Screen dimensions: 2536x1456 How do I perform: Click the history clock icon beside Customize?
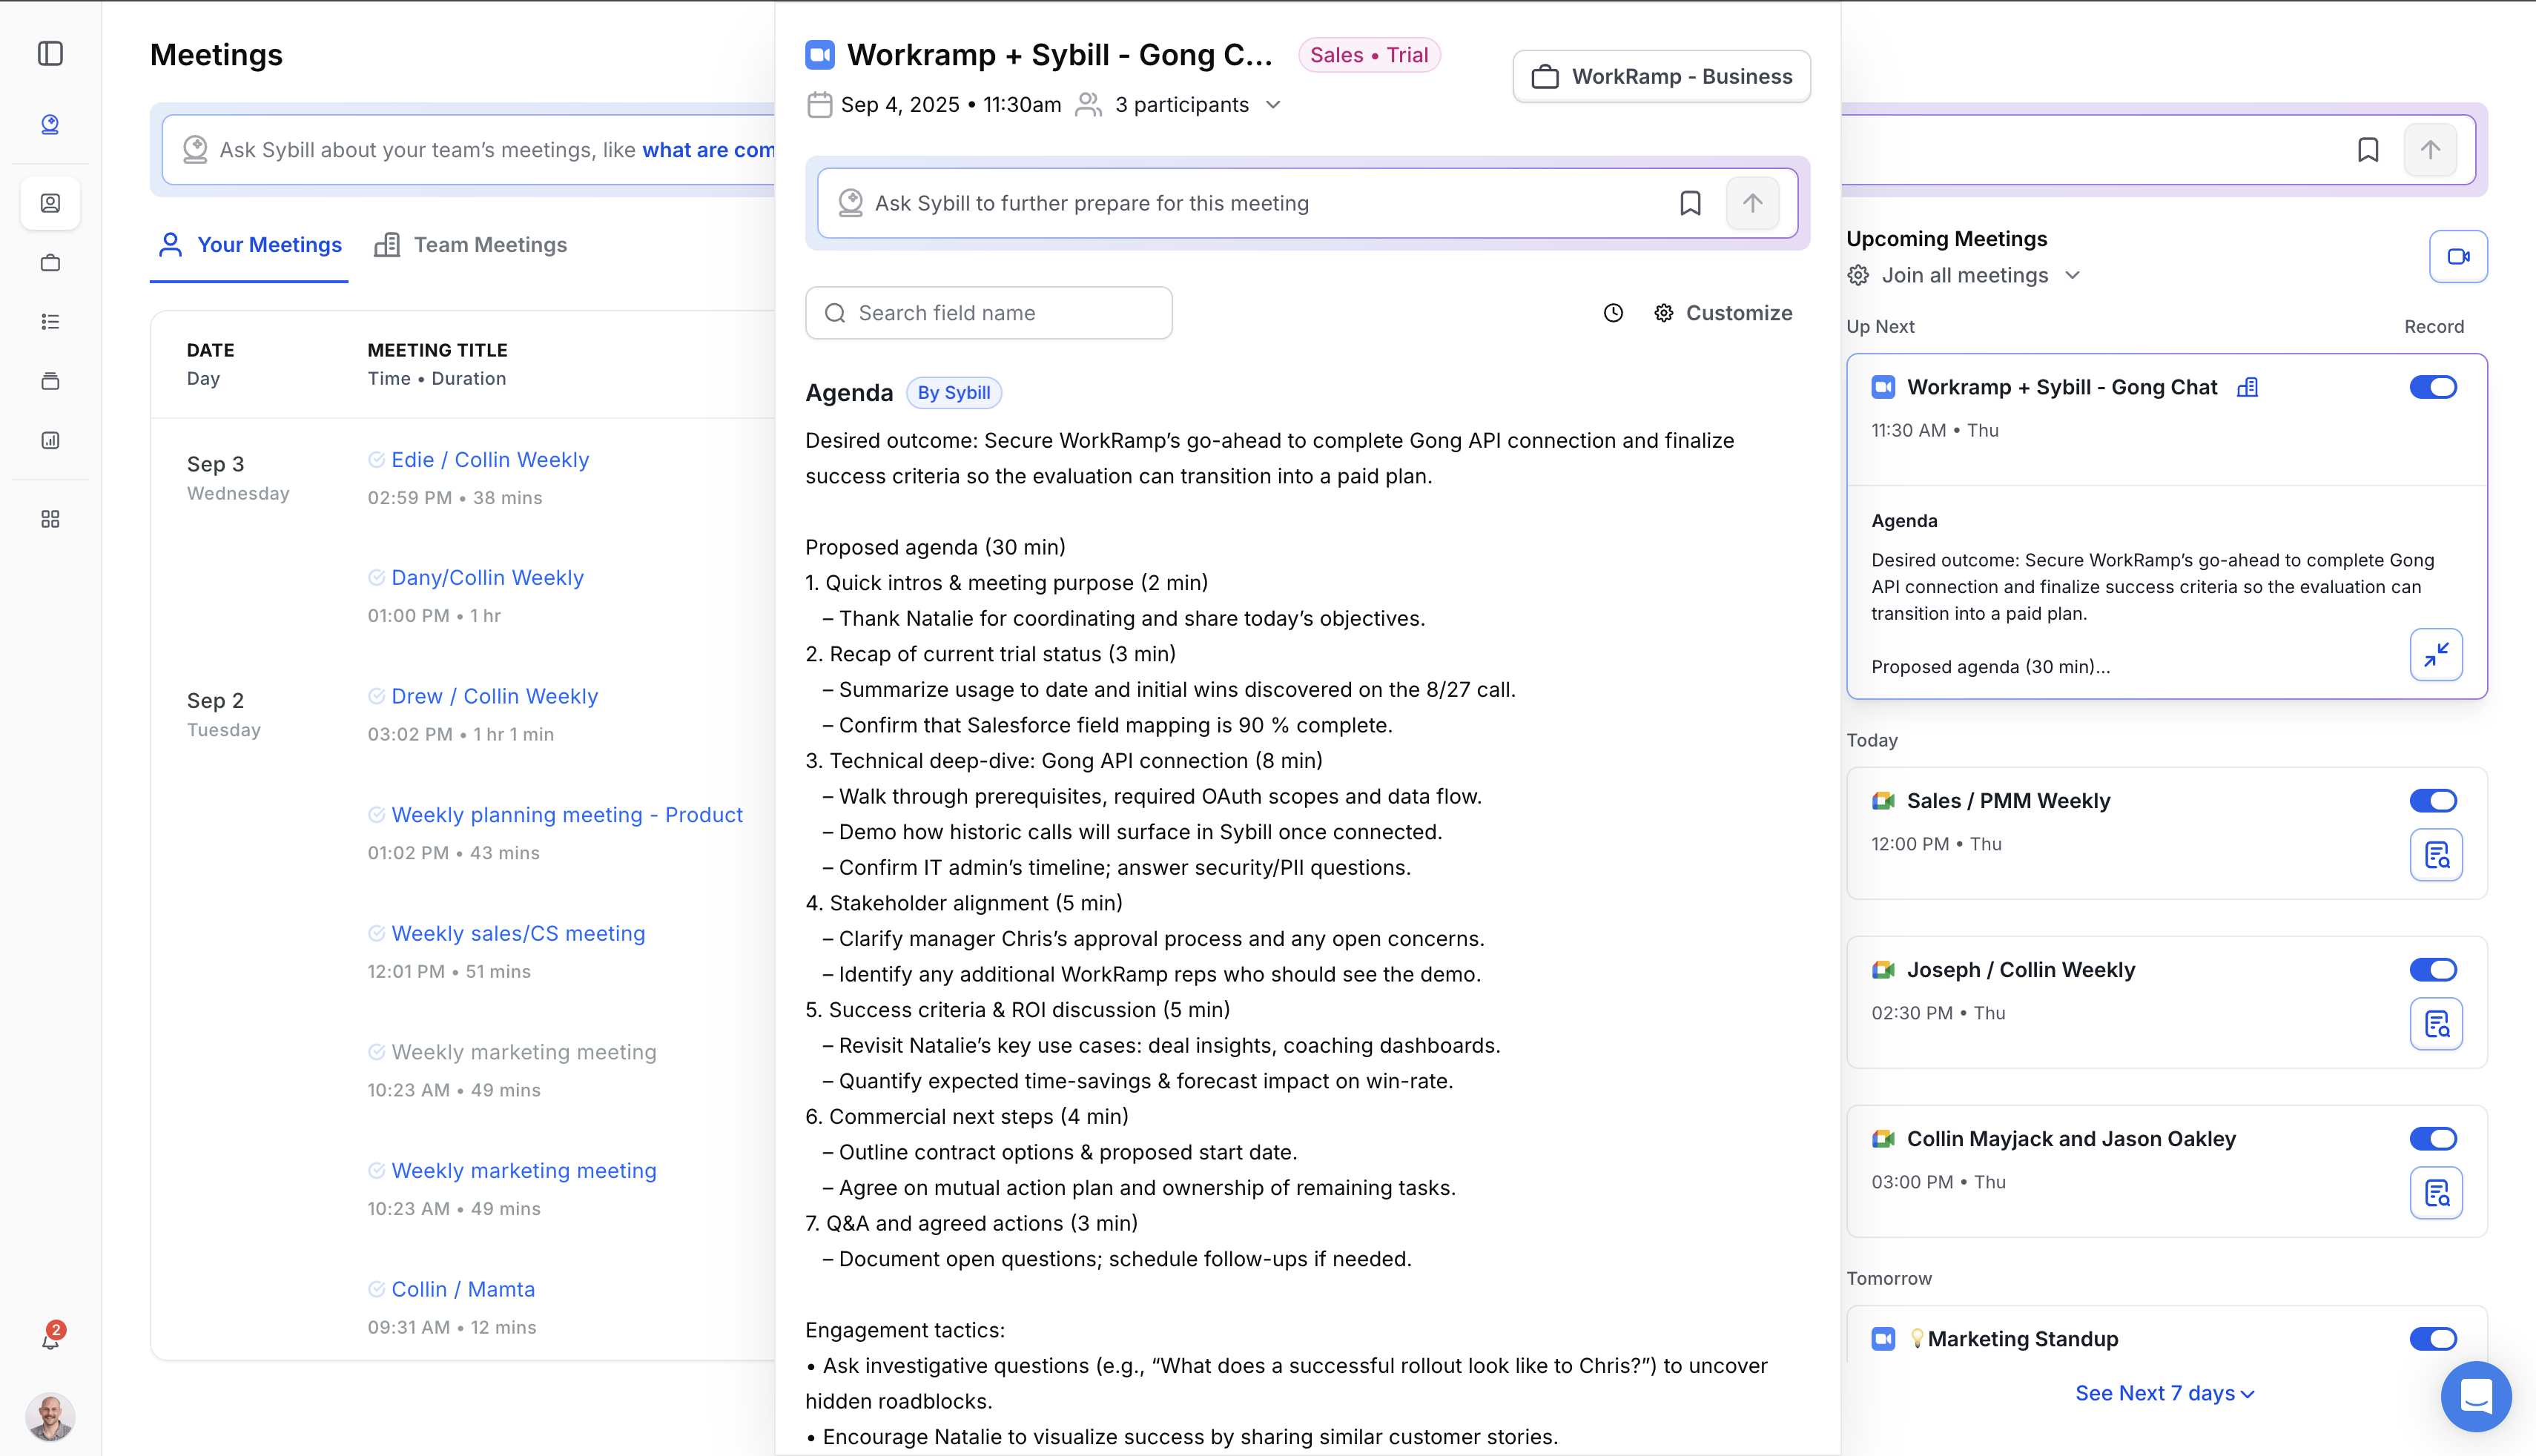(1613, 313)
